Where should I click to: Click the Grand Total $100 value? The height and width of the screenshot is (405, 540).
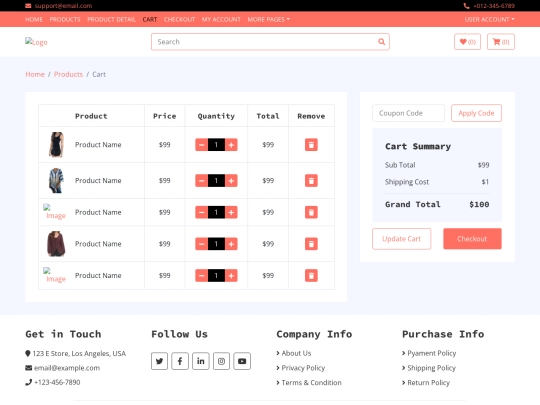coord(479,205)
